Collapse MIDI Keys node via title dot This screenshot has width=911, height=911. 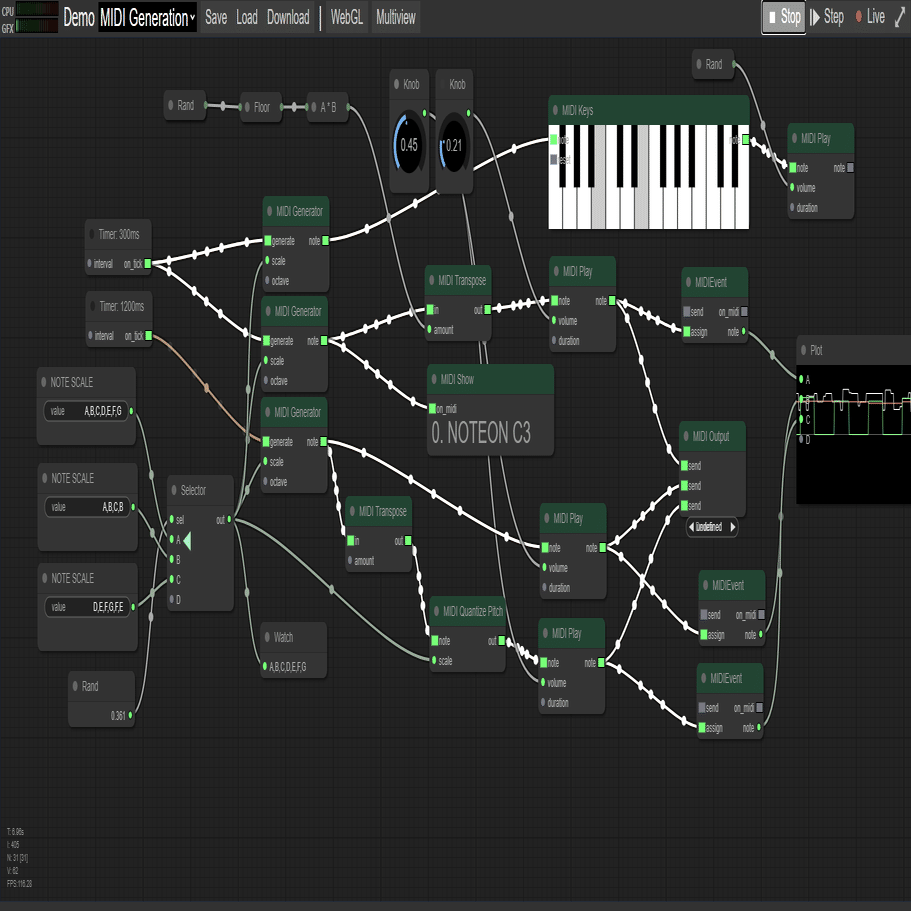click(555, 110)
